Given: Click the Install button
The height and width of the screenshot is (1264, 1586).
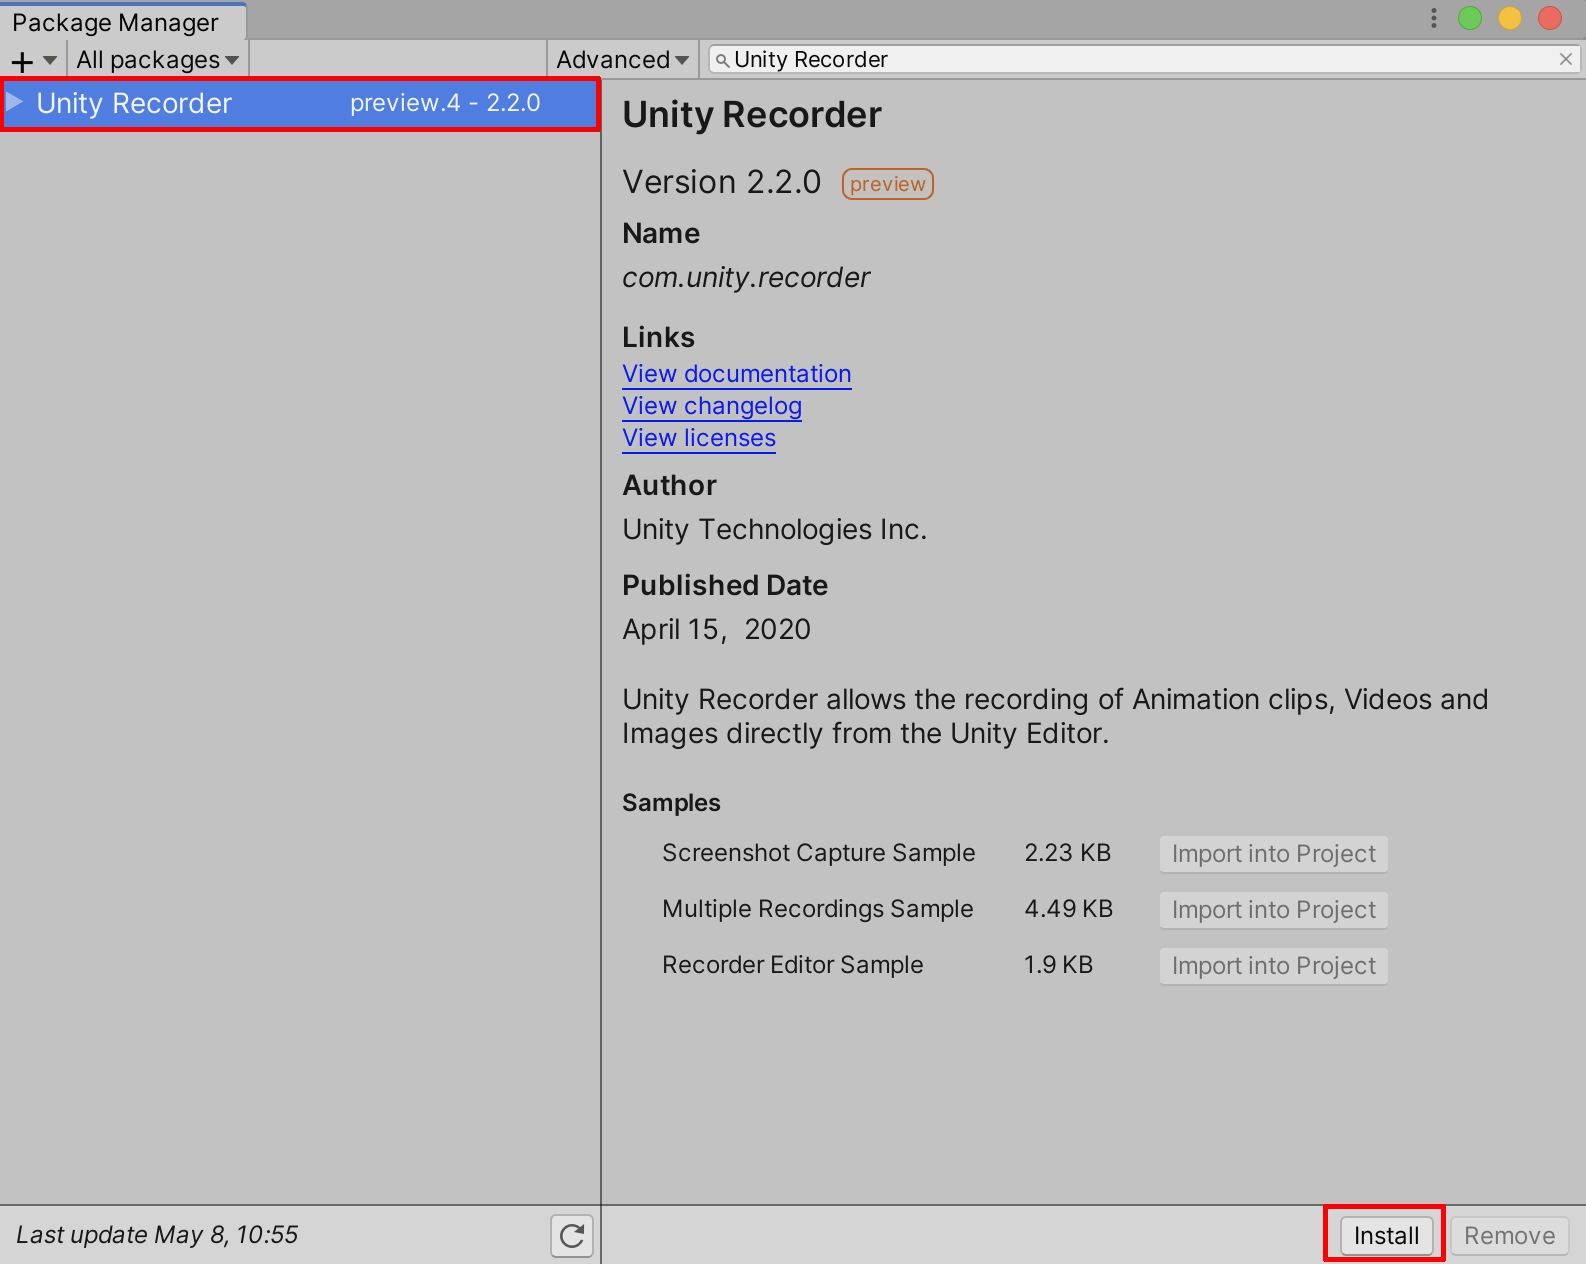Looking at the screenshot, I should [1386, 1236].
